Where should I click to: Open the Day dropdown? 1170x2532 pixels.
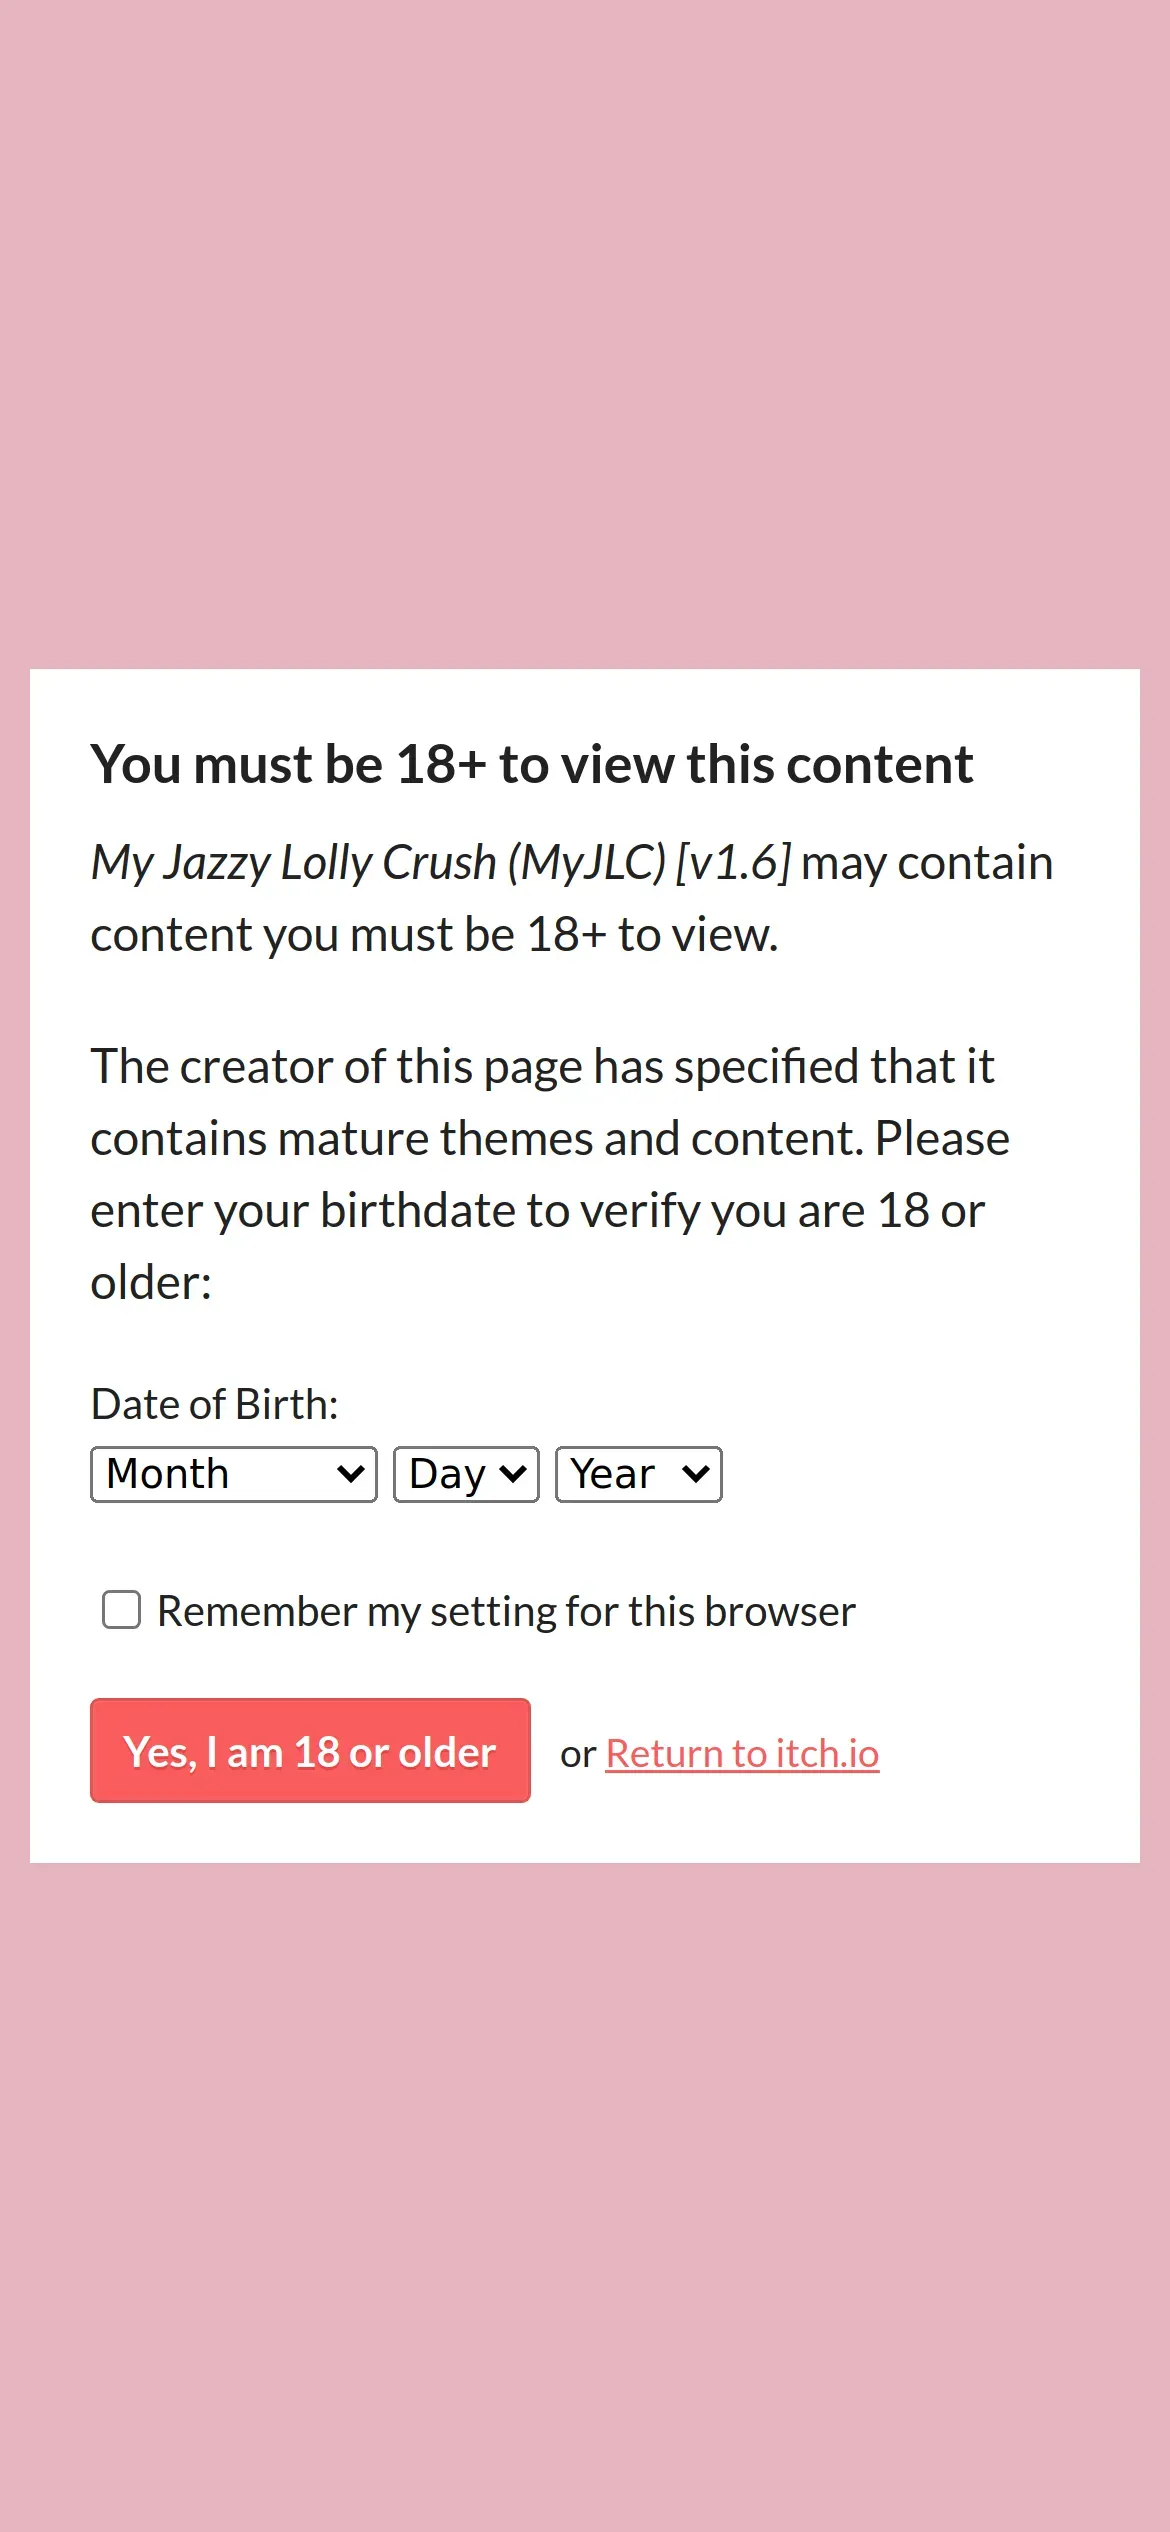point(466,1474)
